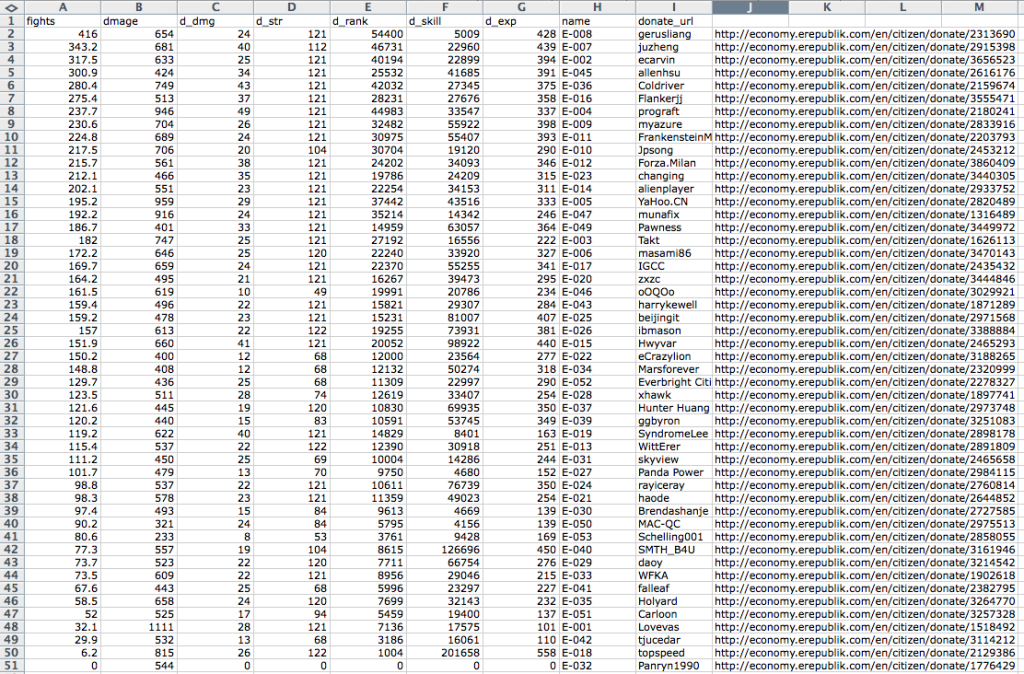Select column A header

tap(62, 6)
